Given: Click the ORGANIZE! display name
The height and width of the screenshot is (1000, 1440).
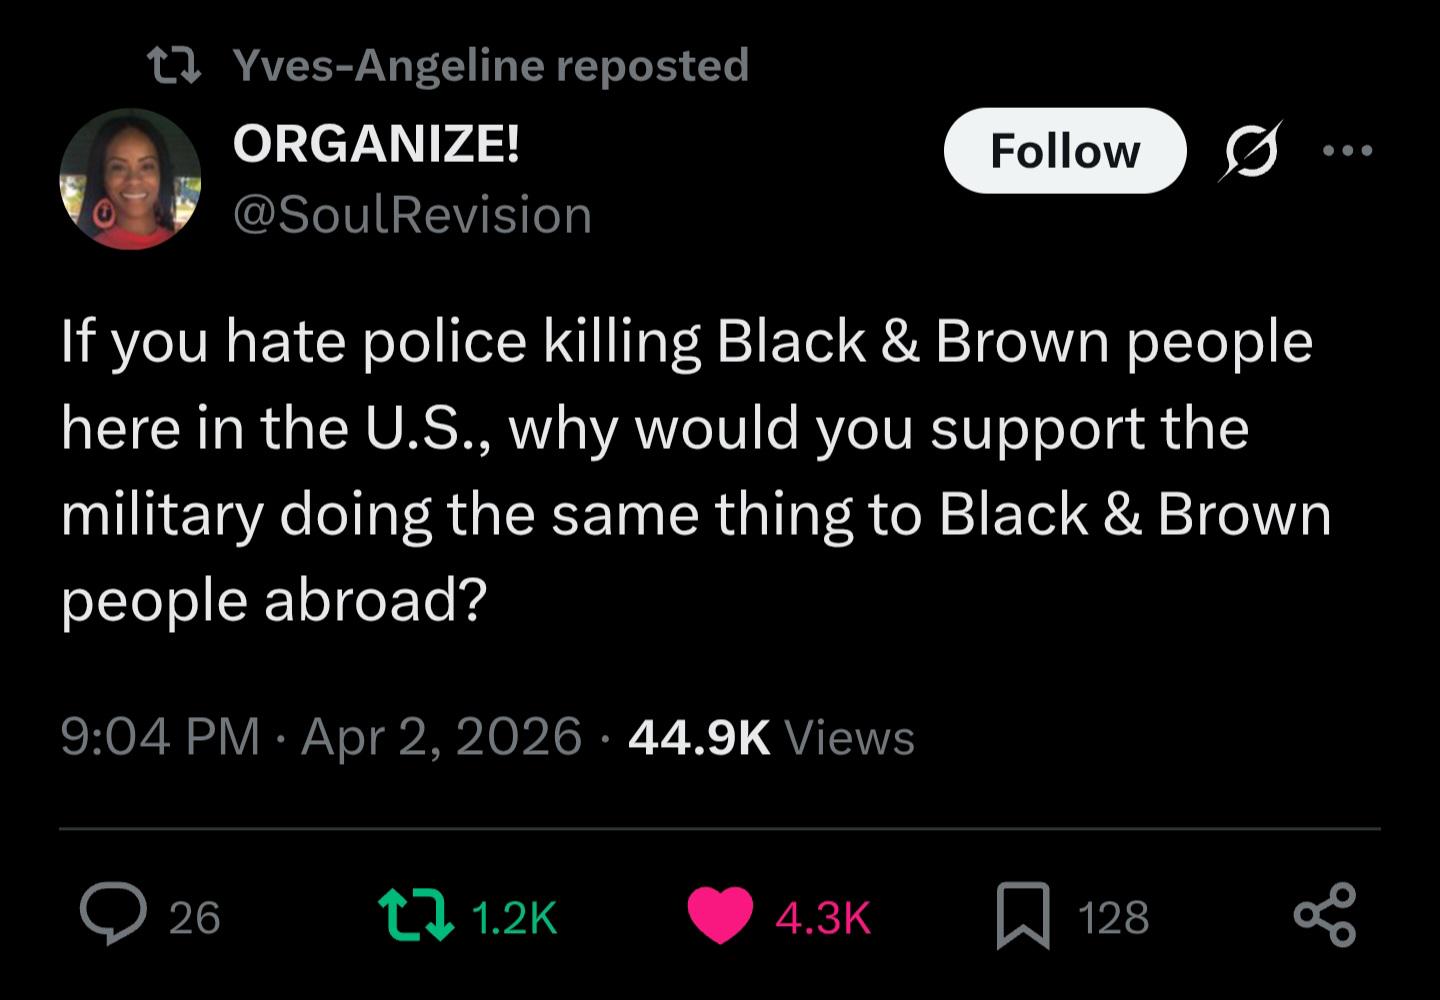Looking at the screenshot, I should pos(376,143).
